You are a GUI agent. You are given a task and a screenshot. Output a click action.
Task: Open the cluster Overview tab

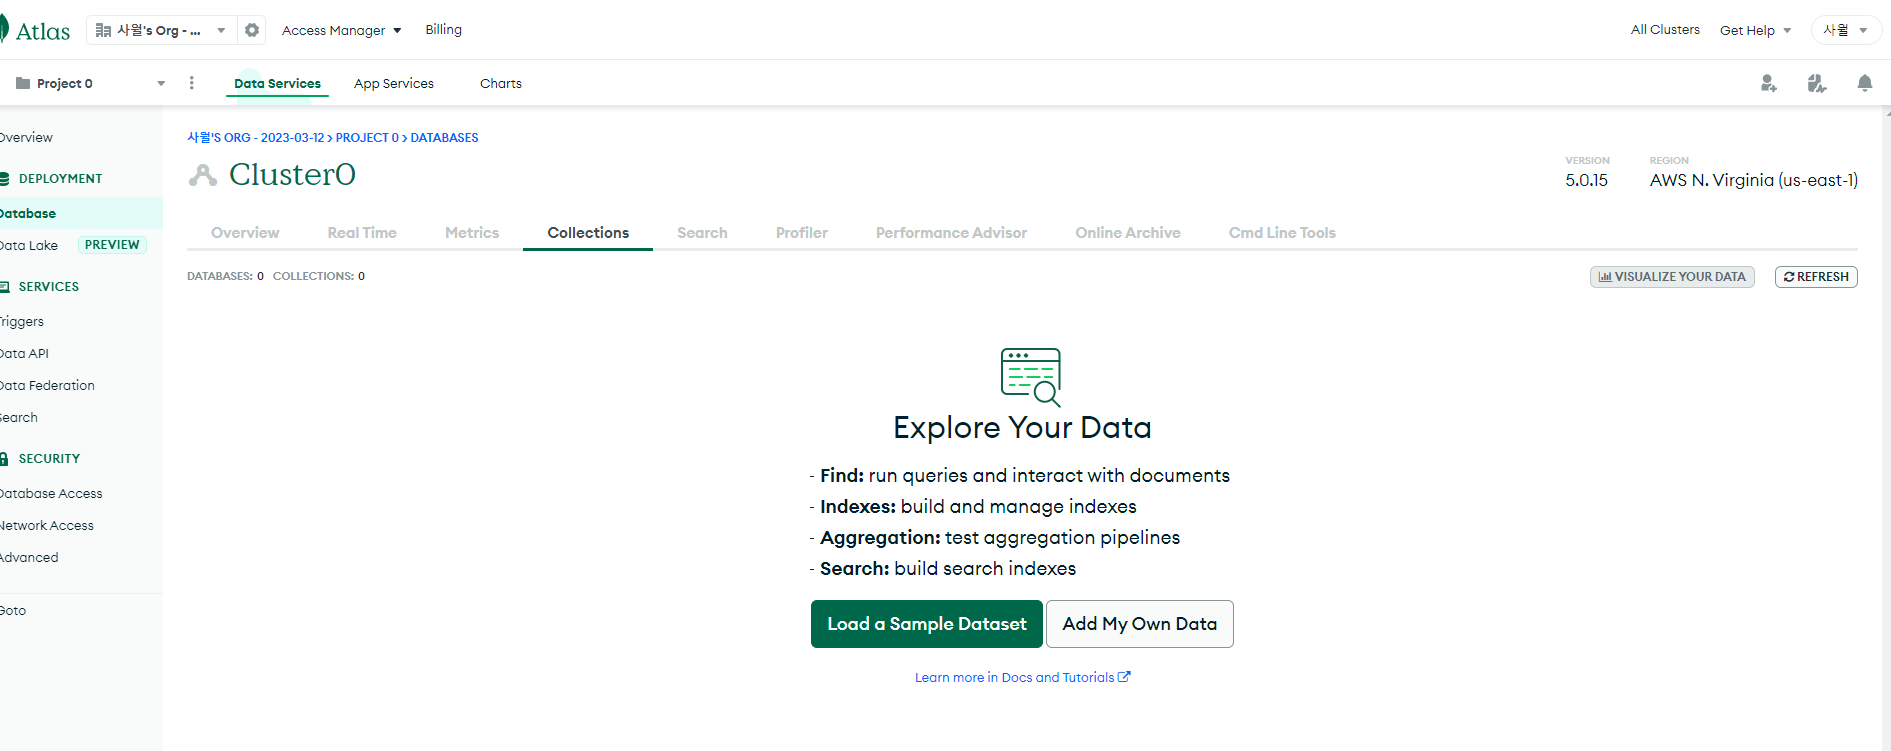[245, 233]
